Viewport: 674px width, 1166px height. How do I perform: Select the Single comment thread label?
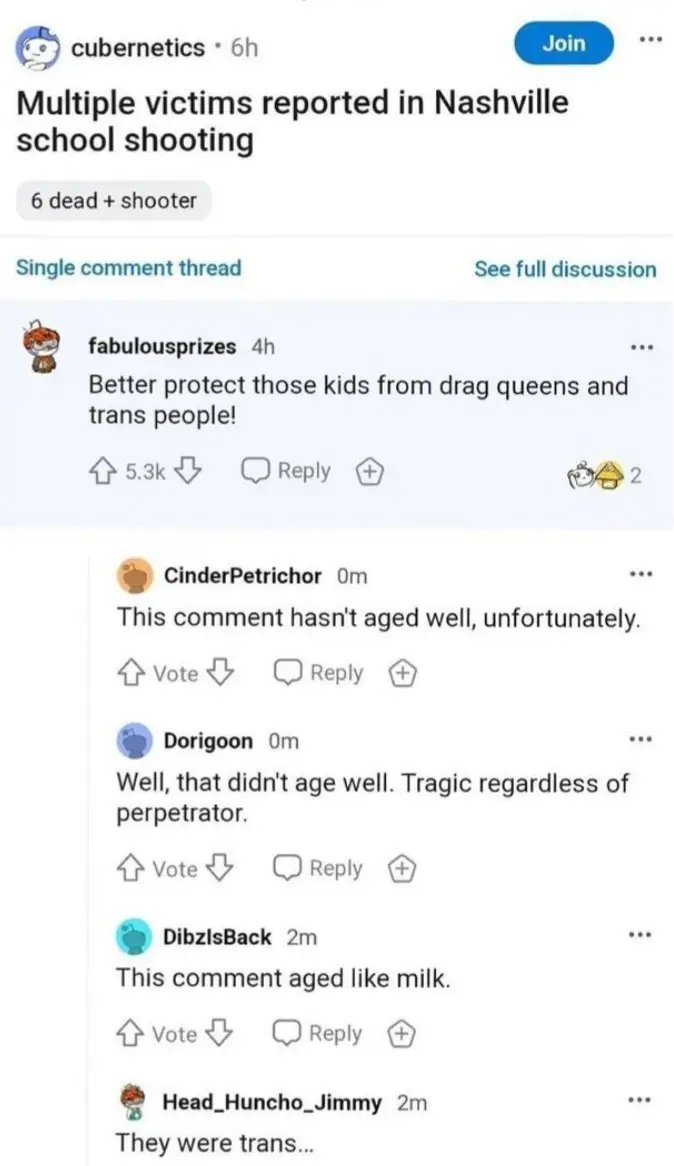click(129, 268)
